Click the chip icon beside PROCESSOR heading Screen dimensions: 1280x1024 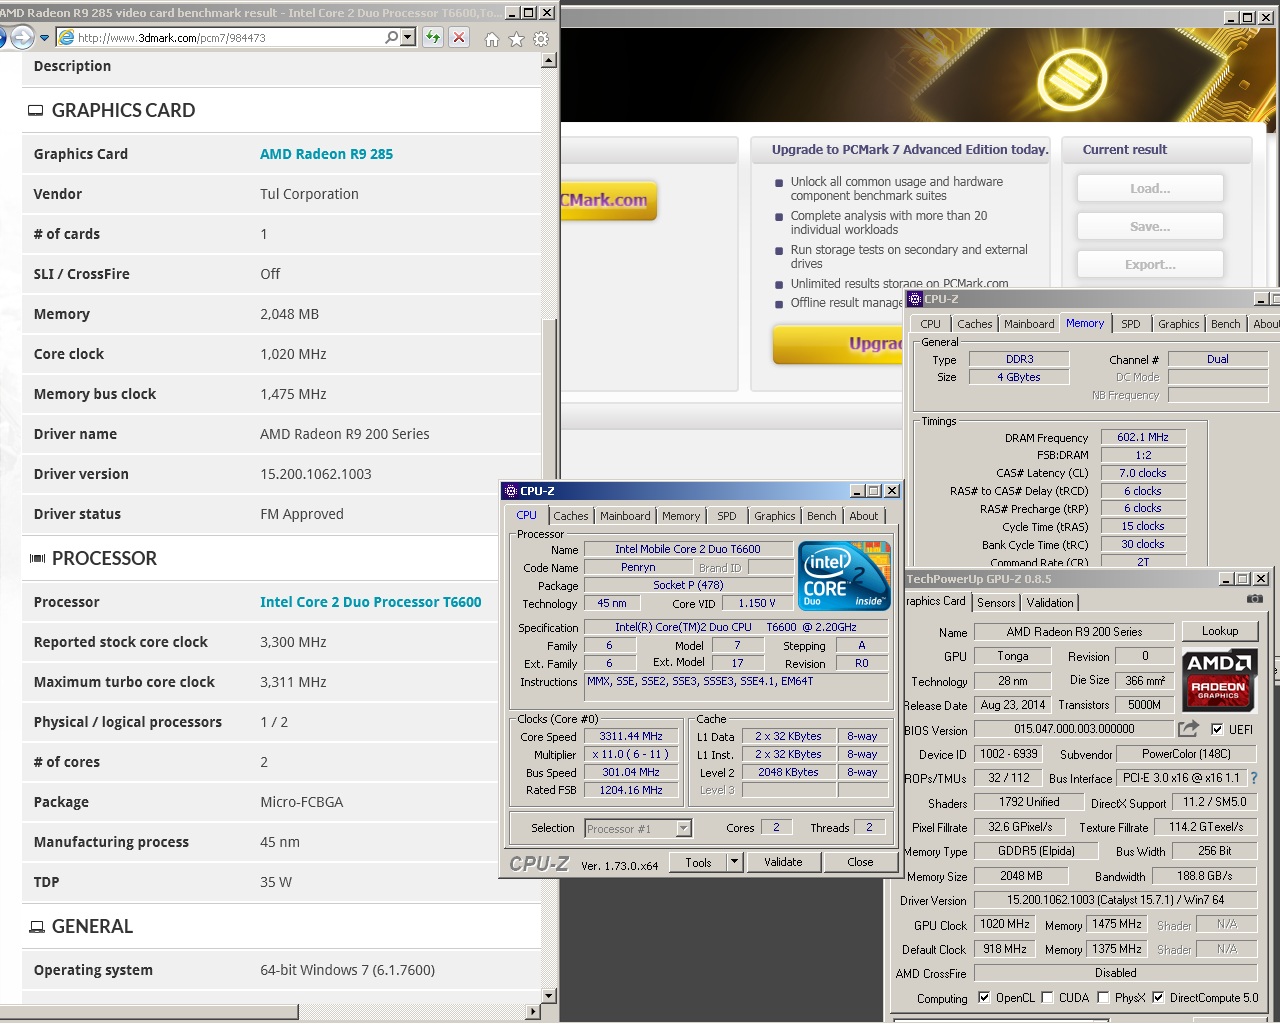pos(37,558)
